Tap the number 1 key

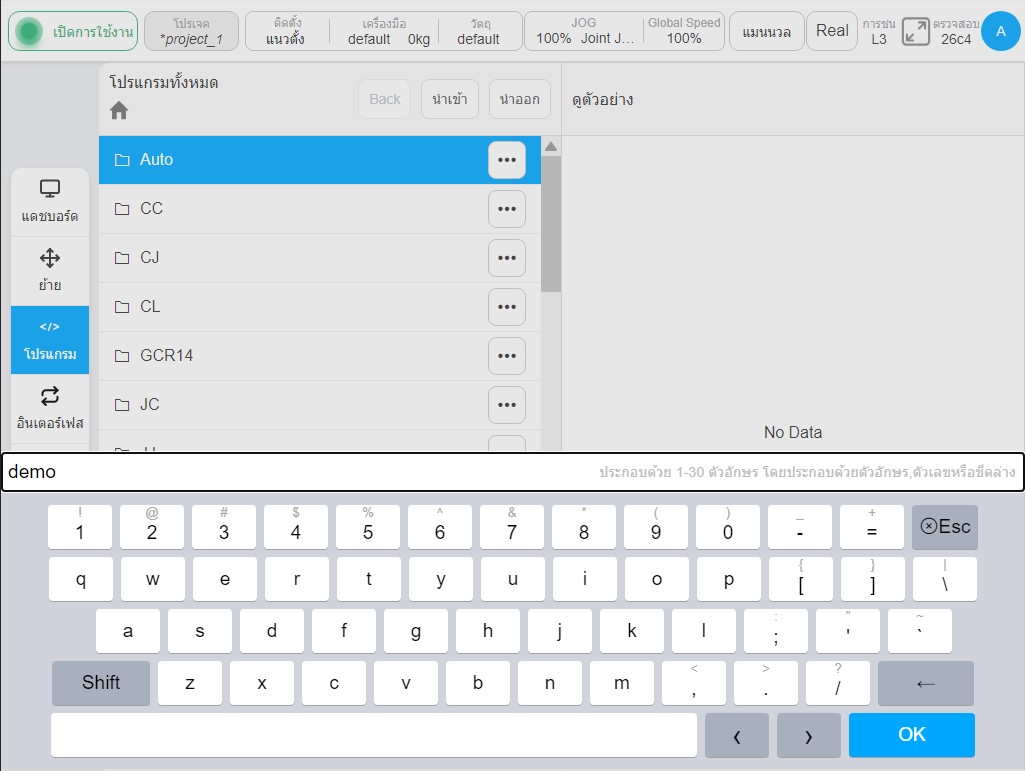click(80, 526)
